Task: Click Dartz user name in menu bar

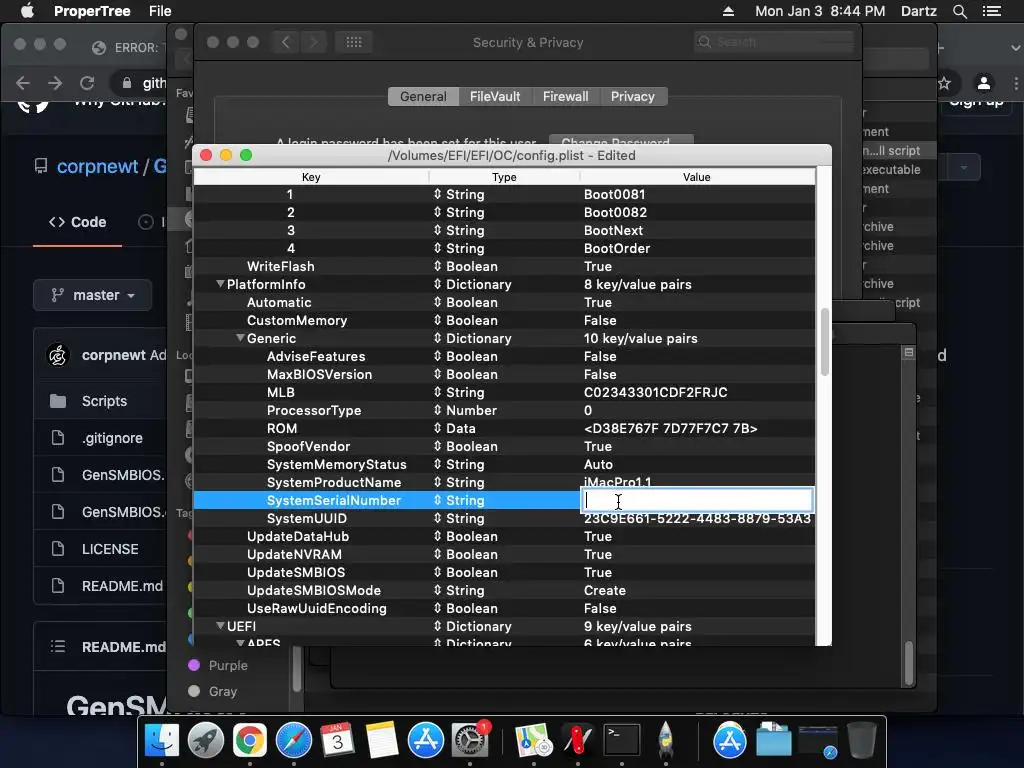Action: tap(918, 11)
